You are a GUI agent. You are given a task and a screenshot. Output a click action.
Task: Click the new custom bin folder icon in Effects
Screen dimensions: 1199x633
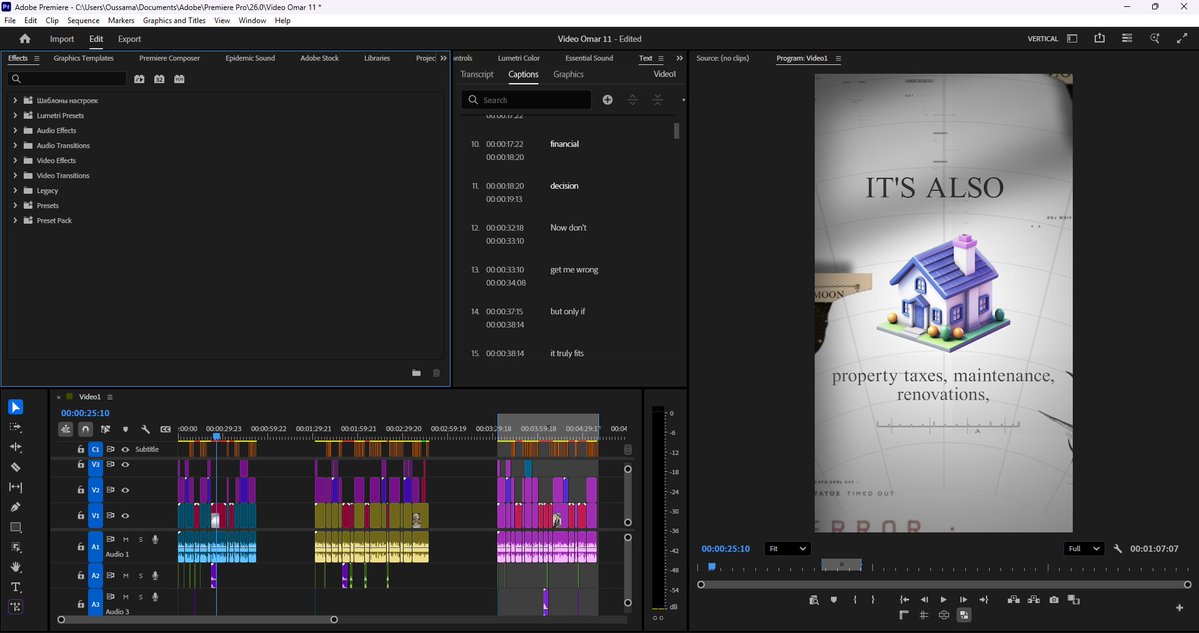(416, 373)
